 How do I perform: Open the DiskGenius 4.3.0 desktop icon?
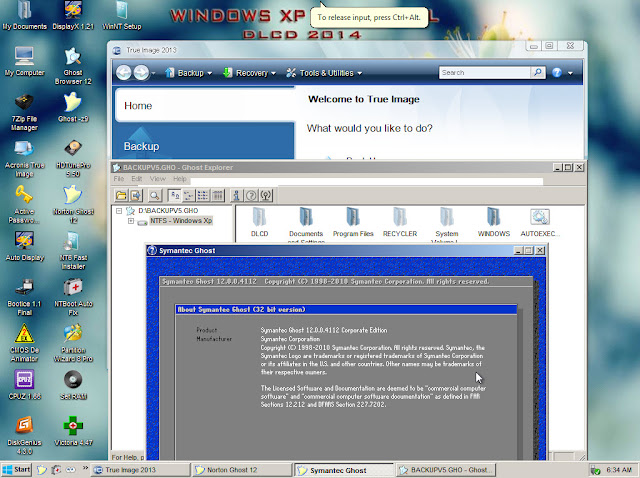pos(24,435)
